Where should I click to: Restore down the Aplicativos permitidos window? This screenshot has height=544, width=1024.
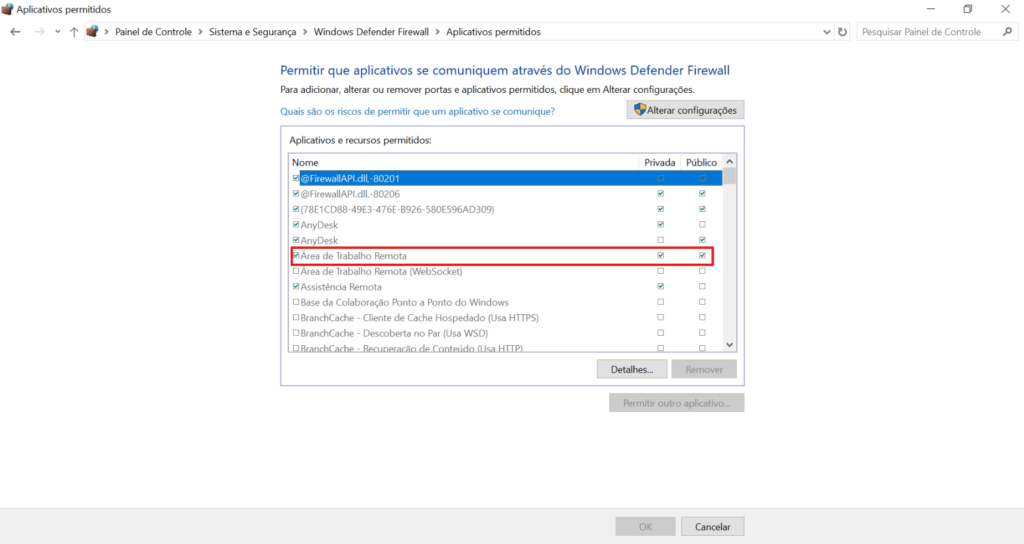click(x=968, y=9)
